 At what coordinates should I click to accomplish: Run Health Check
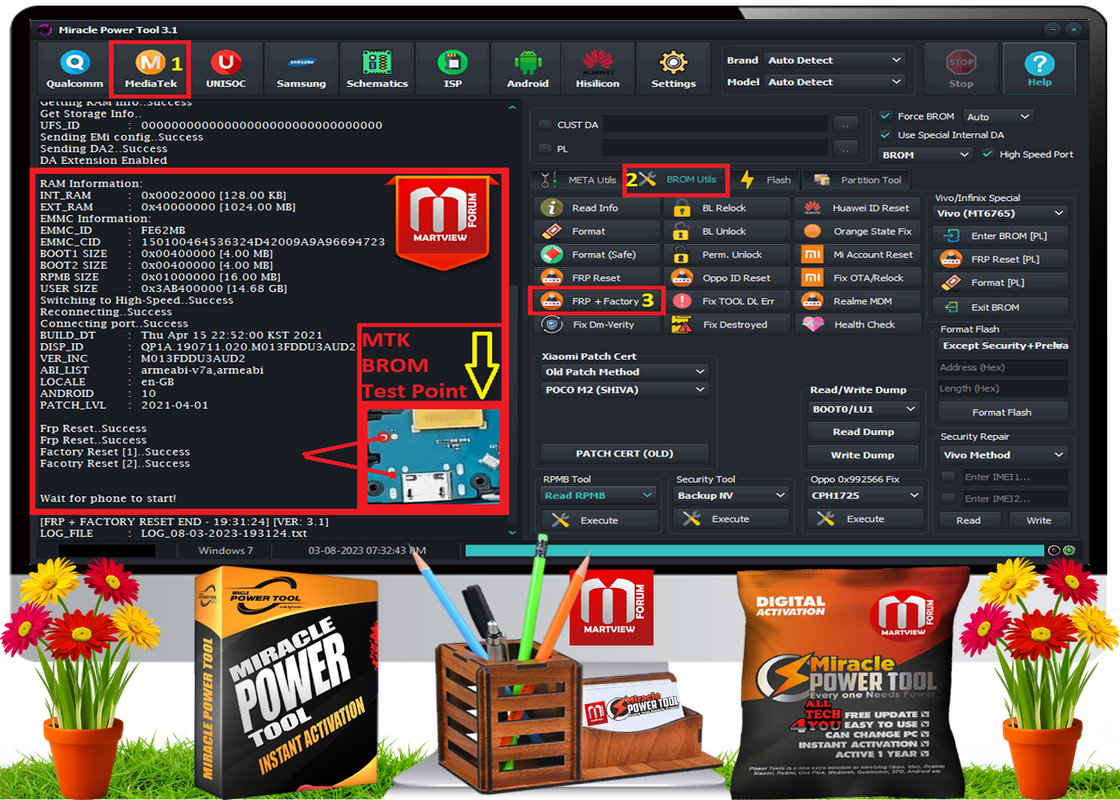(x=858, y=324)
